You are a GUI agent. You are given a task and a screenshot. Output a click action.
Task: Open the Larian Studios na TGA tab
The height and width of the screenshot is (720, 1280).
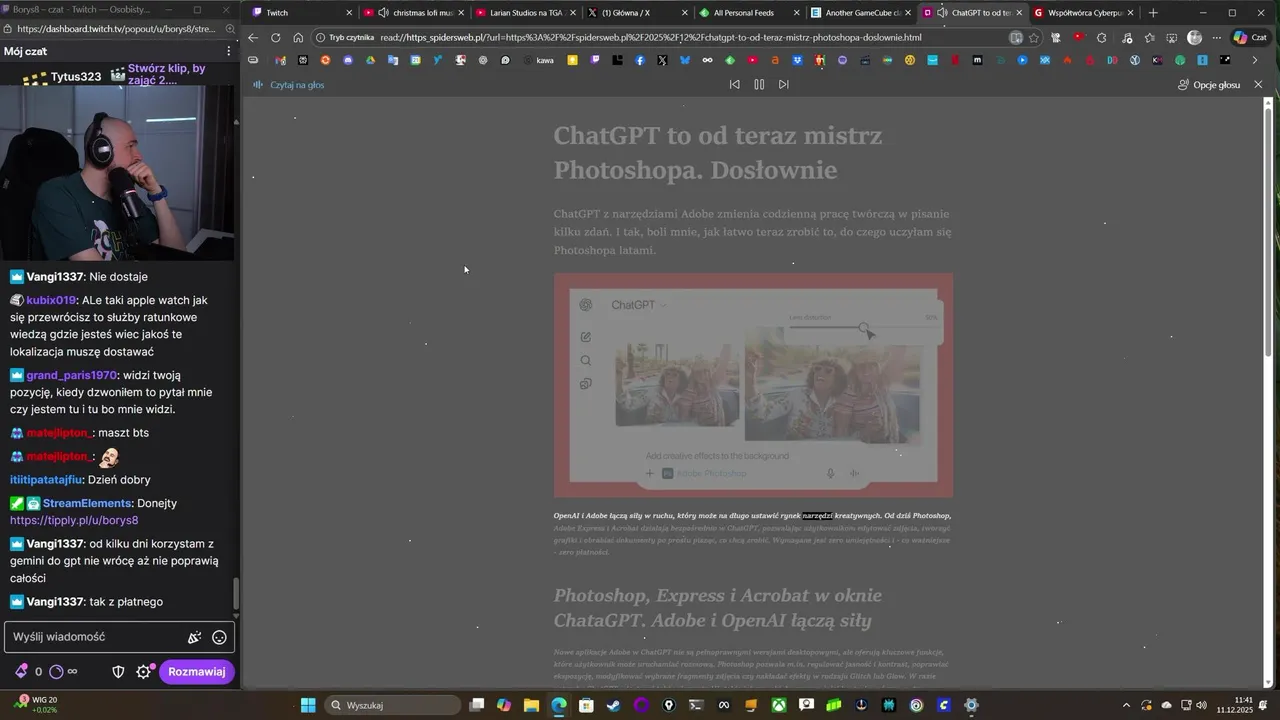[x=525, y=13]
